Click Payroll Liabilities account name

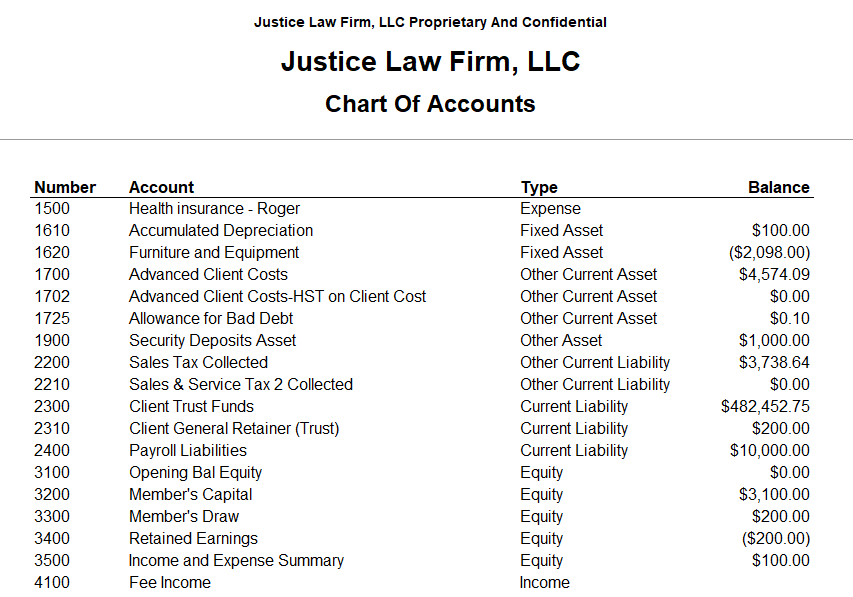[188, 451]
